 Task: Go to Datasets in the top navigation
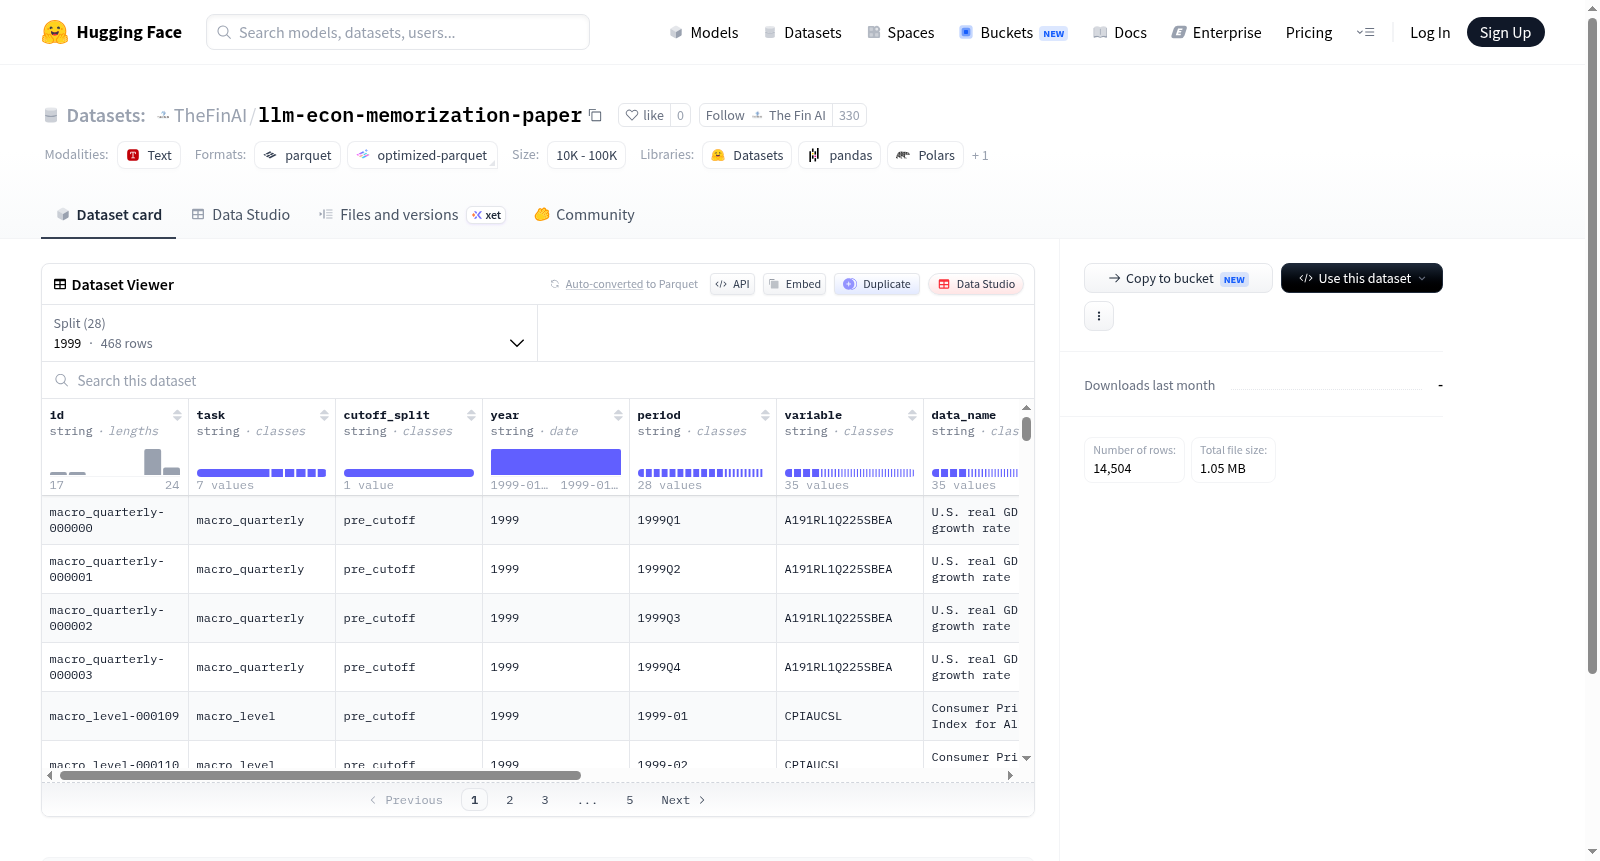pos(803,32)
